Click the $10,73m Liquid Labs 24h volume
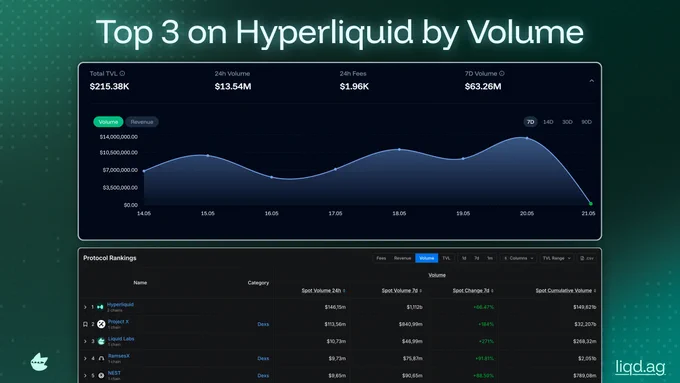 (x=336, y=341)
